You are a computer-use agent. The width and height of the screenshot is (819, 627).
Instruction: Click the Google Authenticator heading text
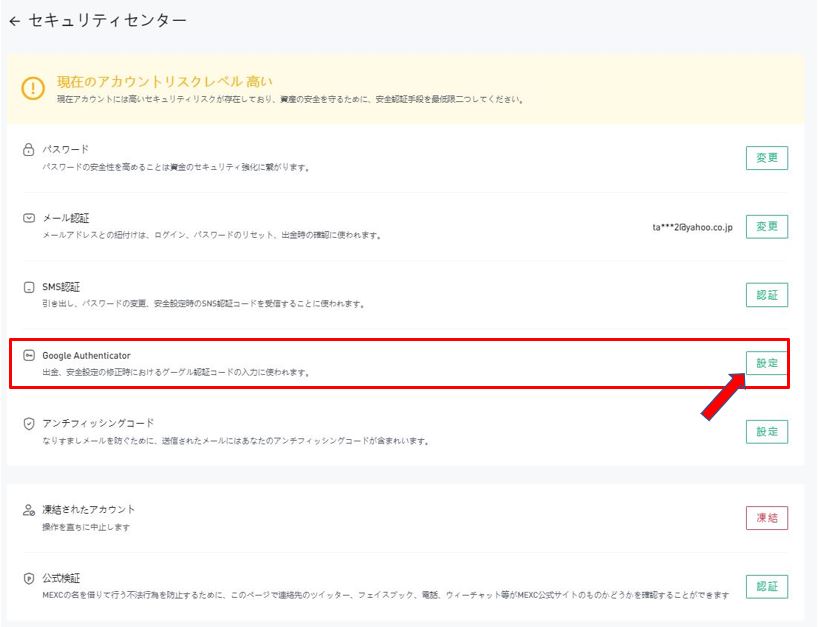point(86,355)
